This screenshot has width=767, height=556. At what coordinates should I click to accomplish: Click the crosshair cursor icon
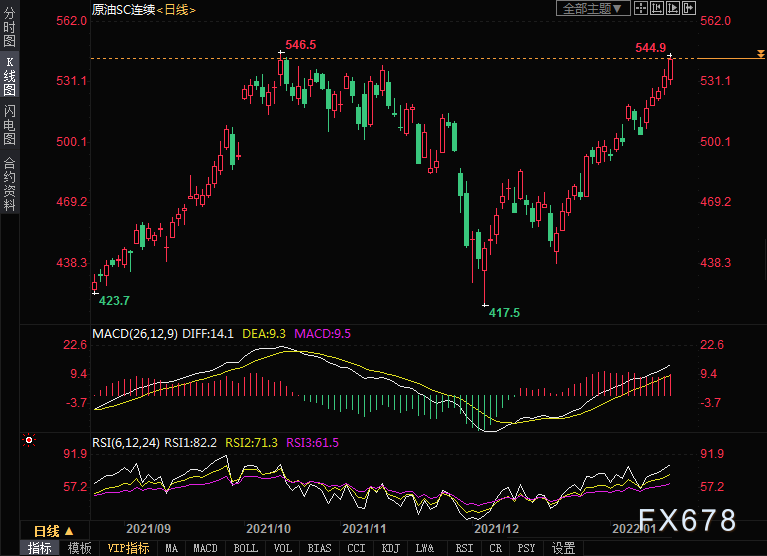point(641,8)
